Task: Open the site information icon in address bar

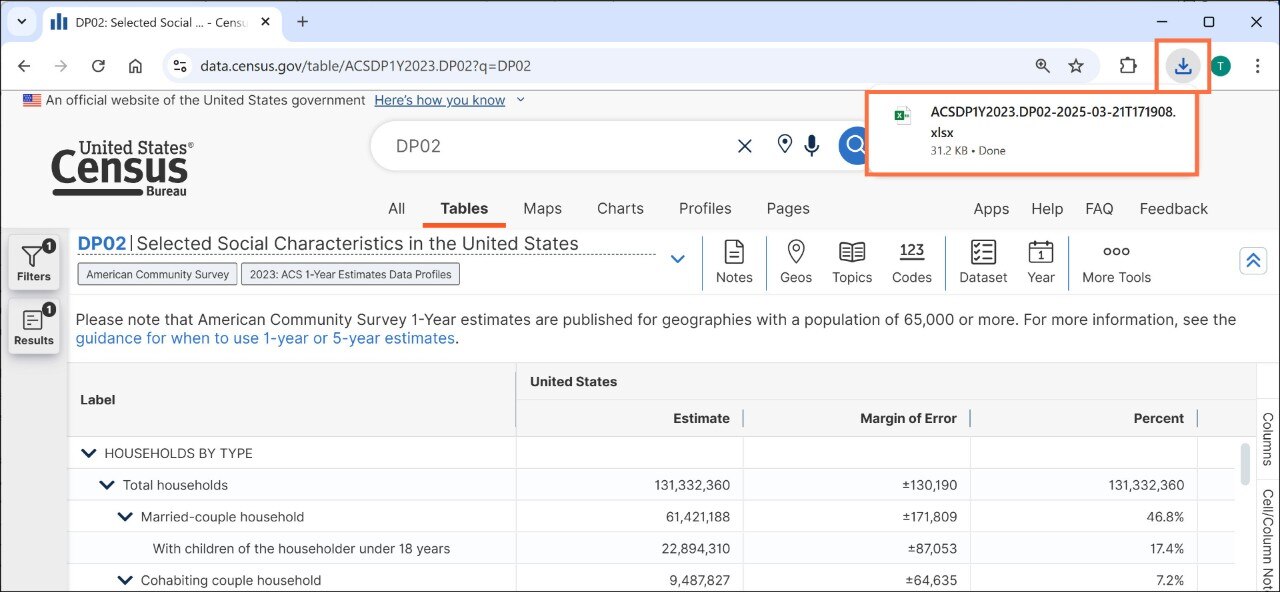Action: pos(180,66)
